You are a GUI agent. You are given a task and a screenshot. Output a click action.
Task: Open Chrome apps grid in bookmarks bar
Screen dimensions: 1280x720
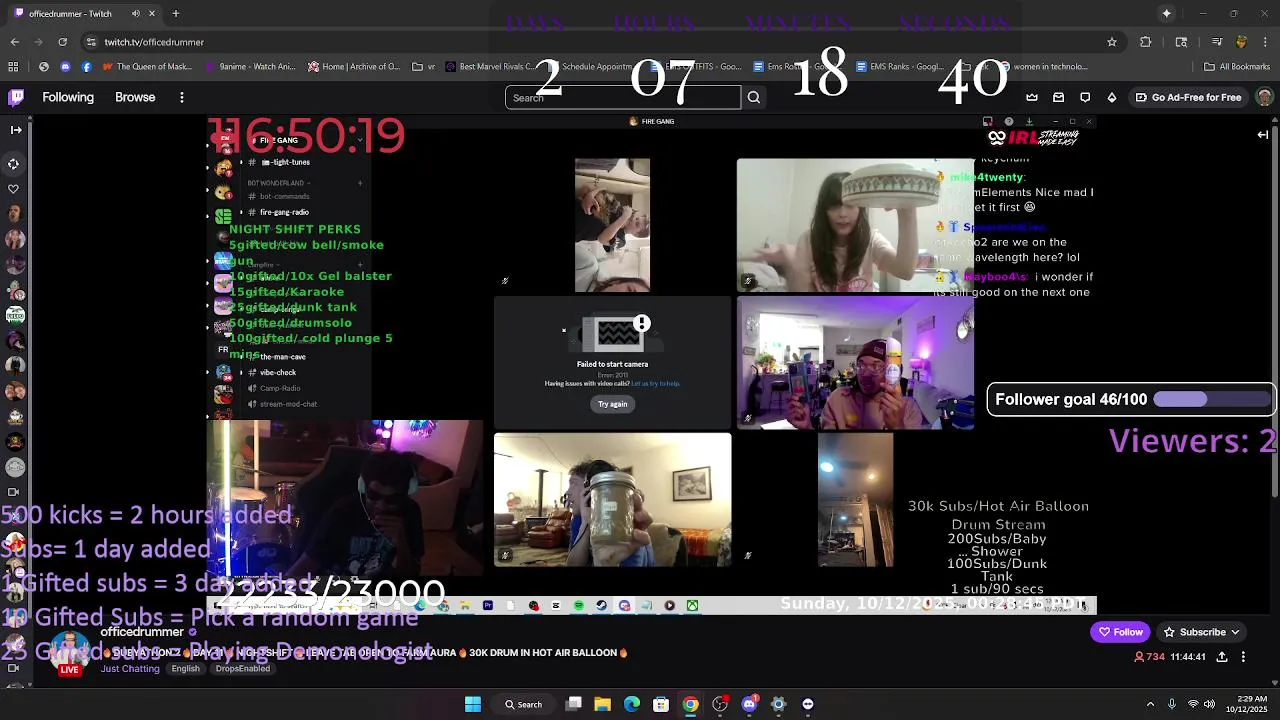coord(13,67)
